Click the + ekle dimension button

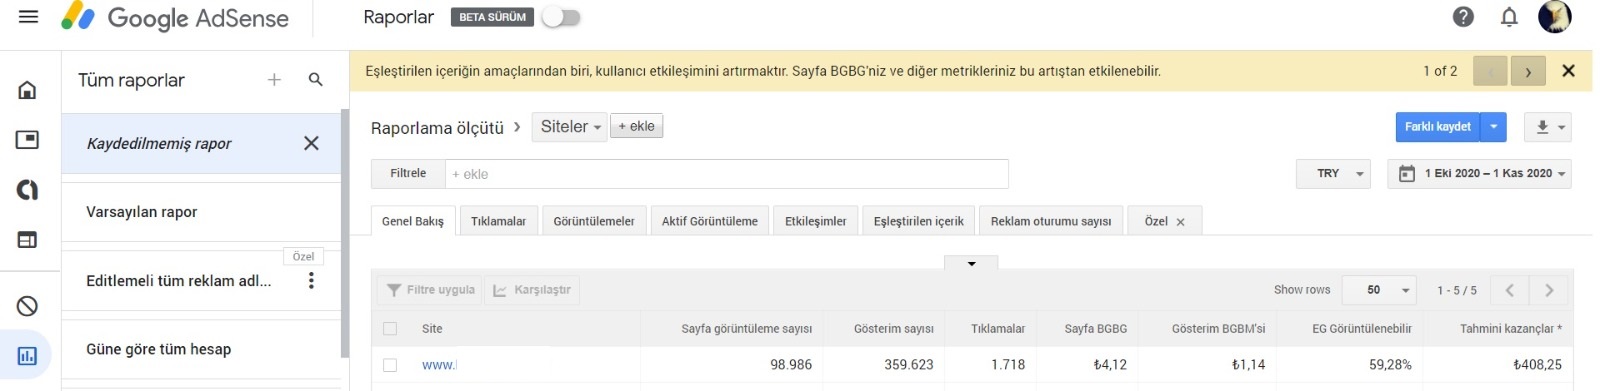coord(636,126)
